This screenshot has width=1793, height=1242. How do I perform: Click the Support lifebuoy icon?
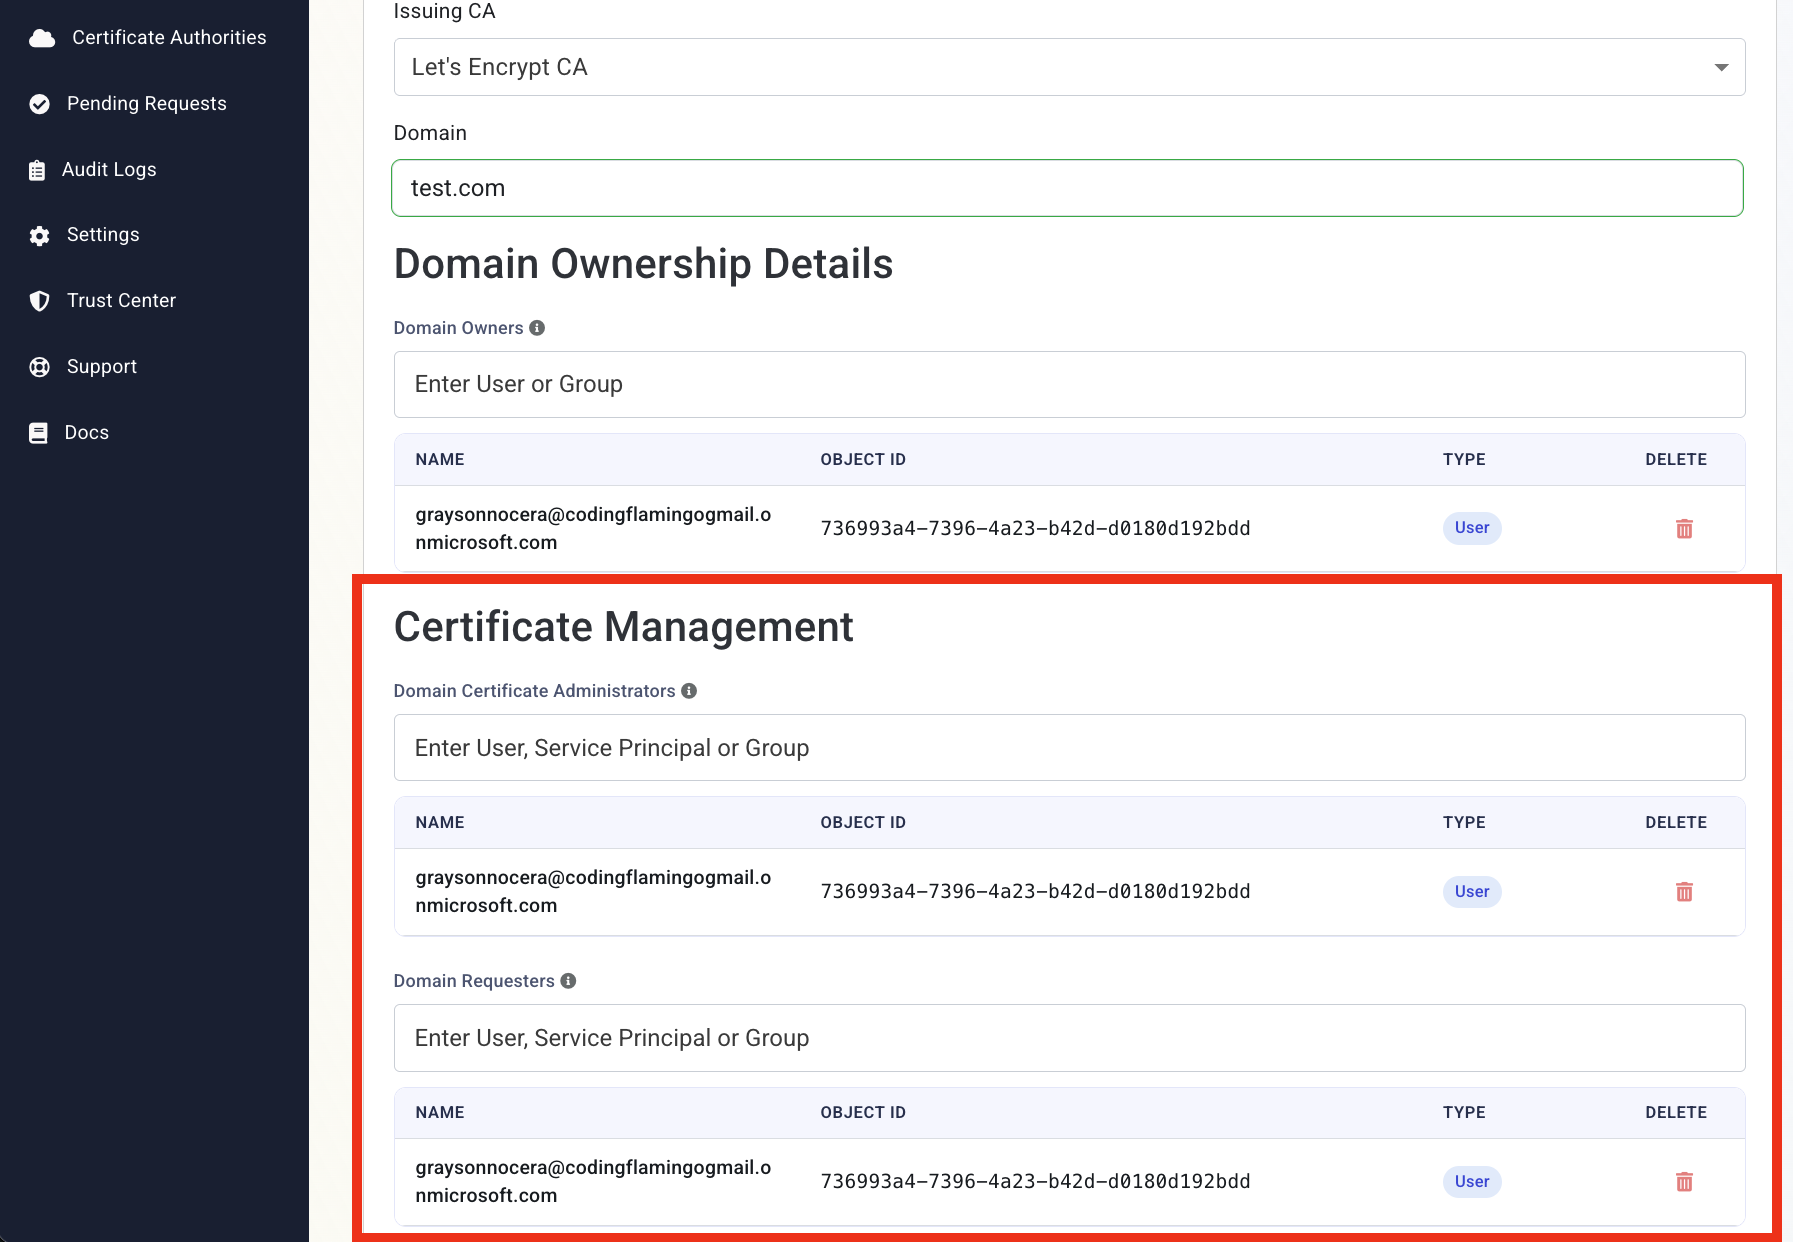(40, 367)
